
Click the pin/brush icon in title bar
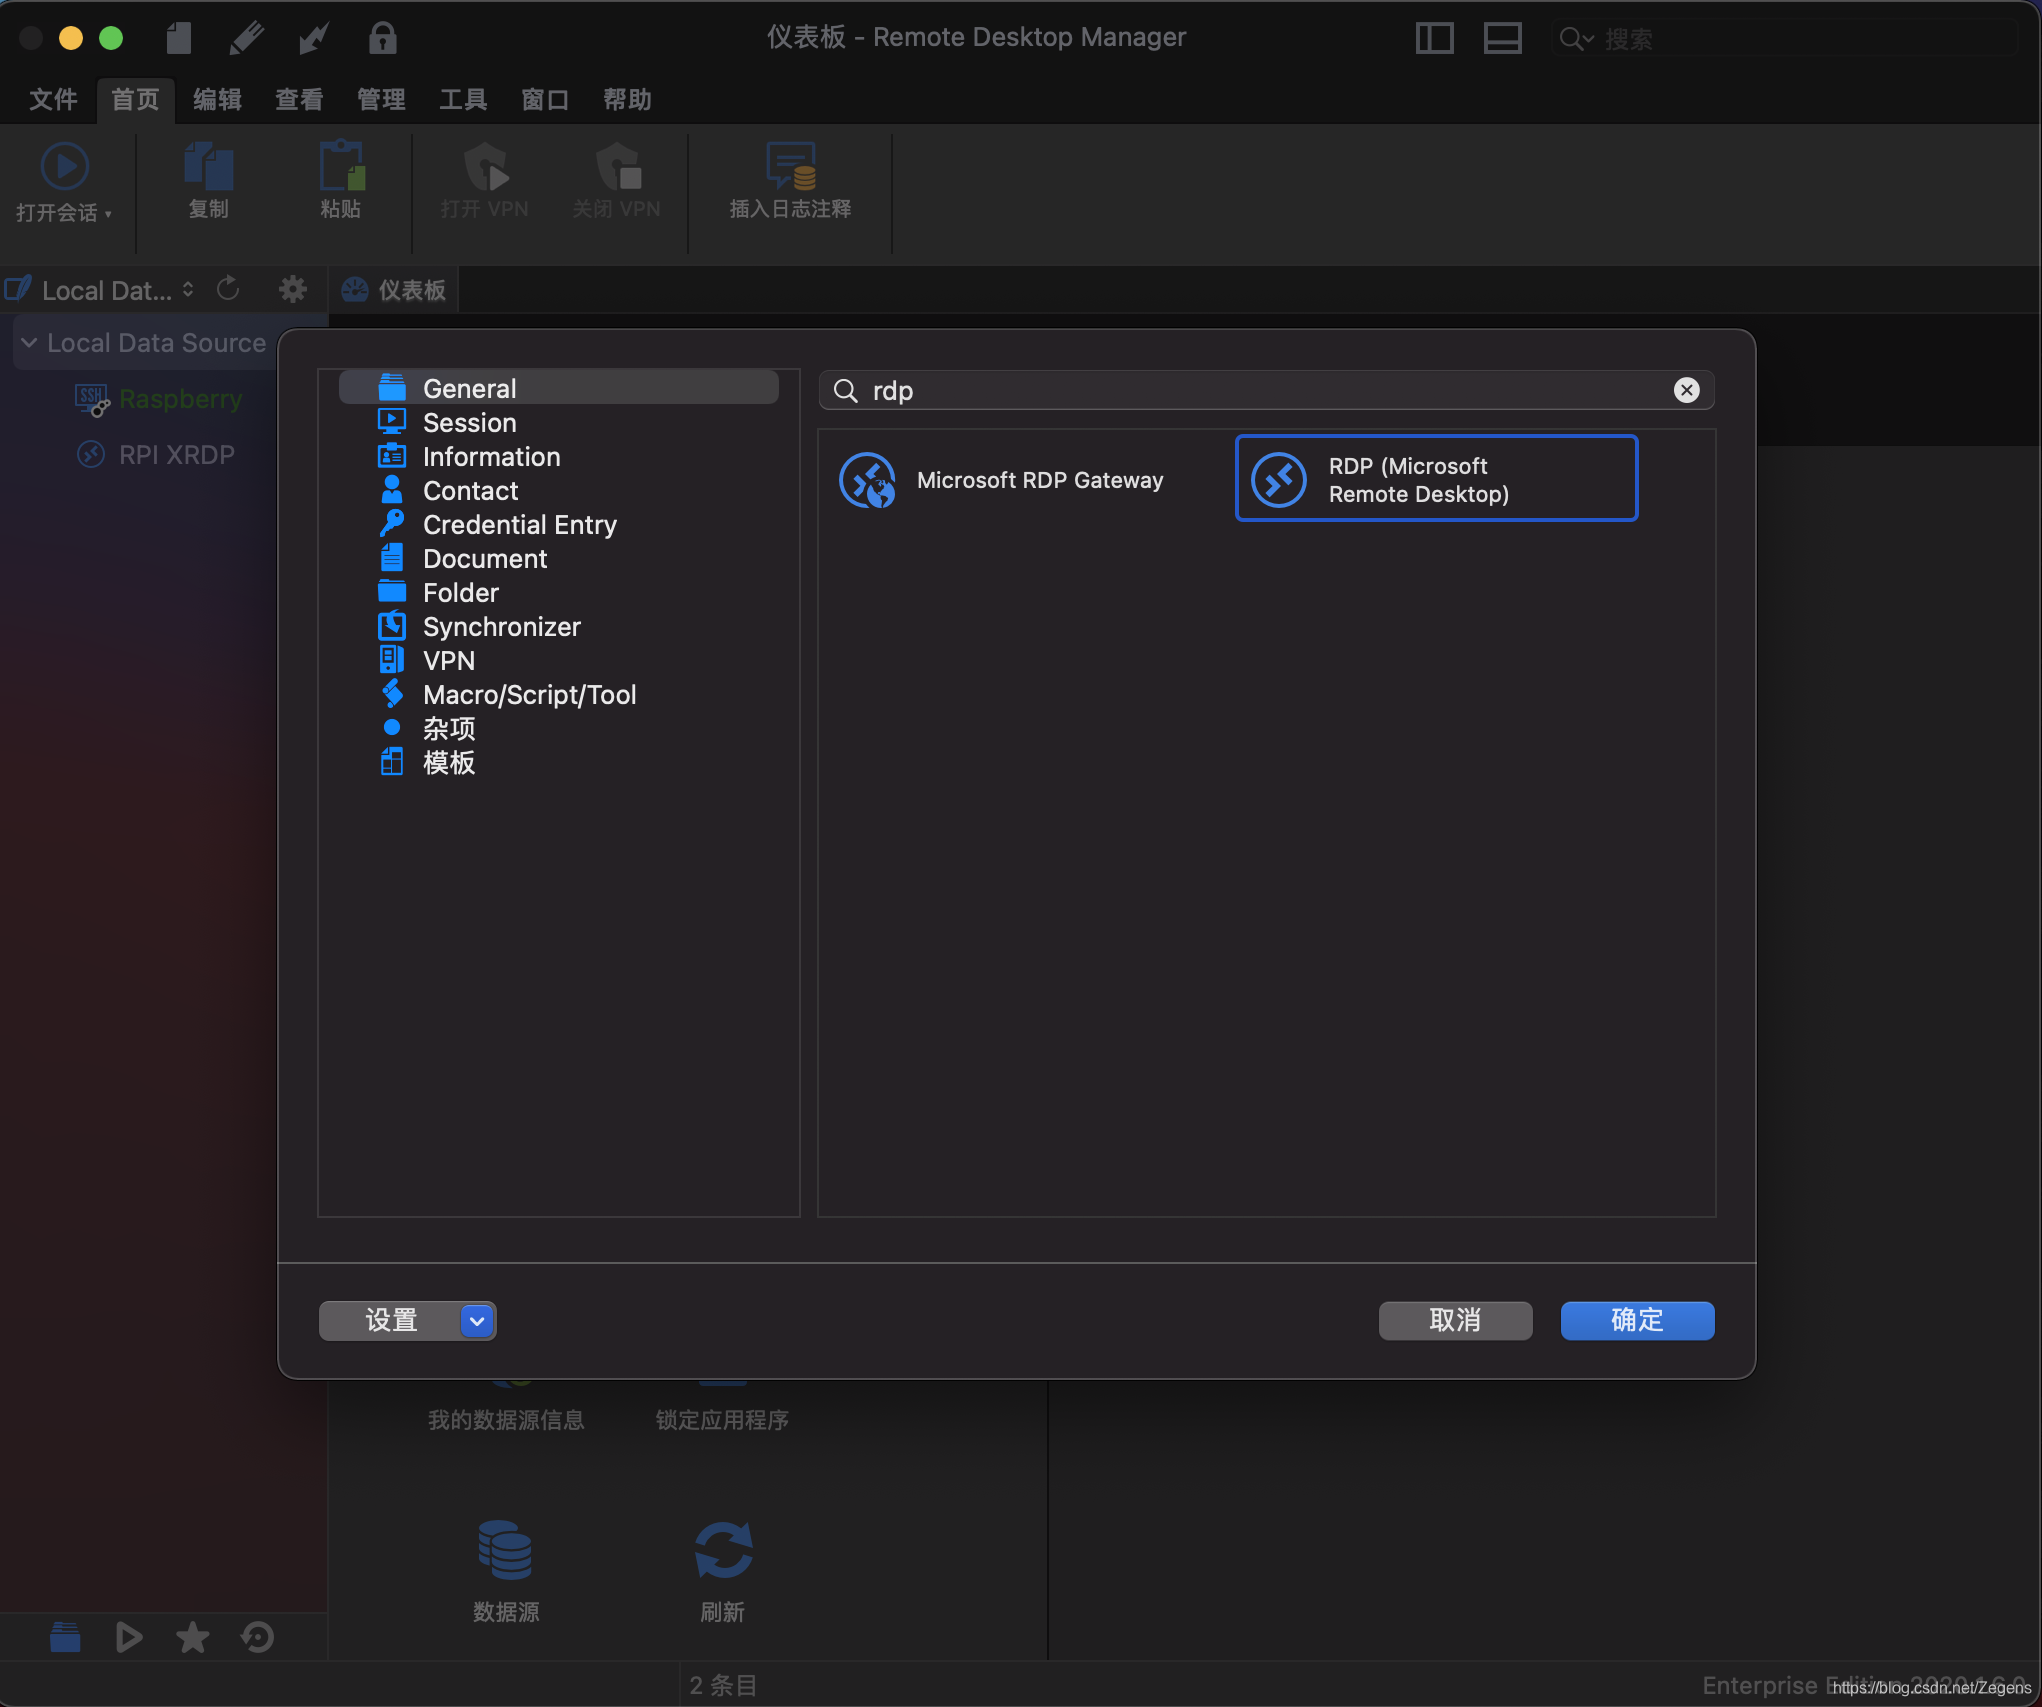click(x=314, y=38)
